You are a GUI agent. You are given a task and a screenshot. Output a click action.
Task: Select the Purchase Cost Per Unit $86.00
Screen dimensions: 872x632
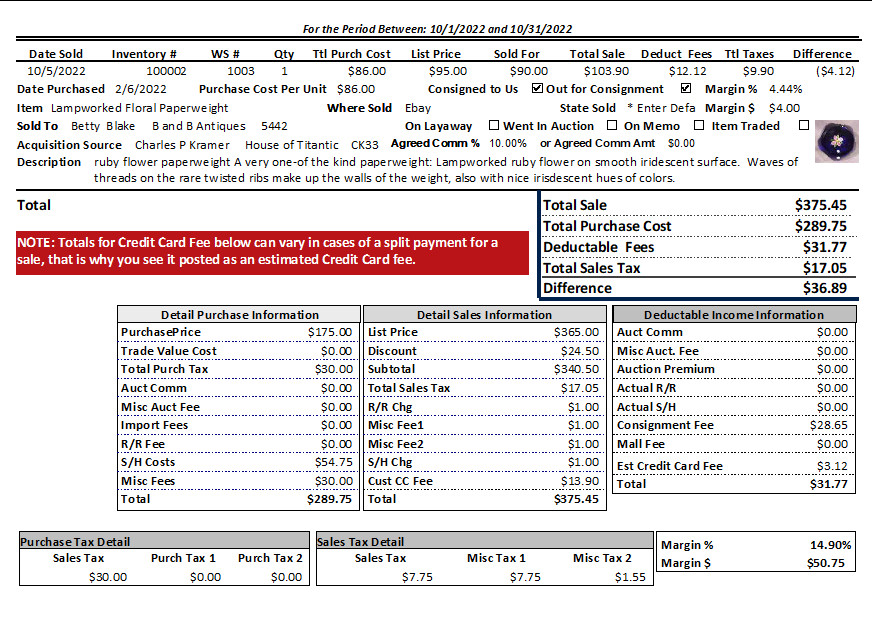[x=356, y=89]
